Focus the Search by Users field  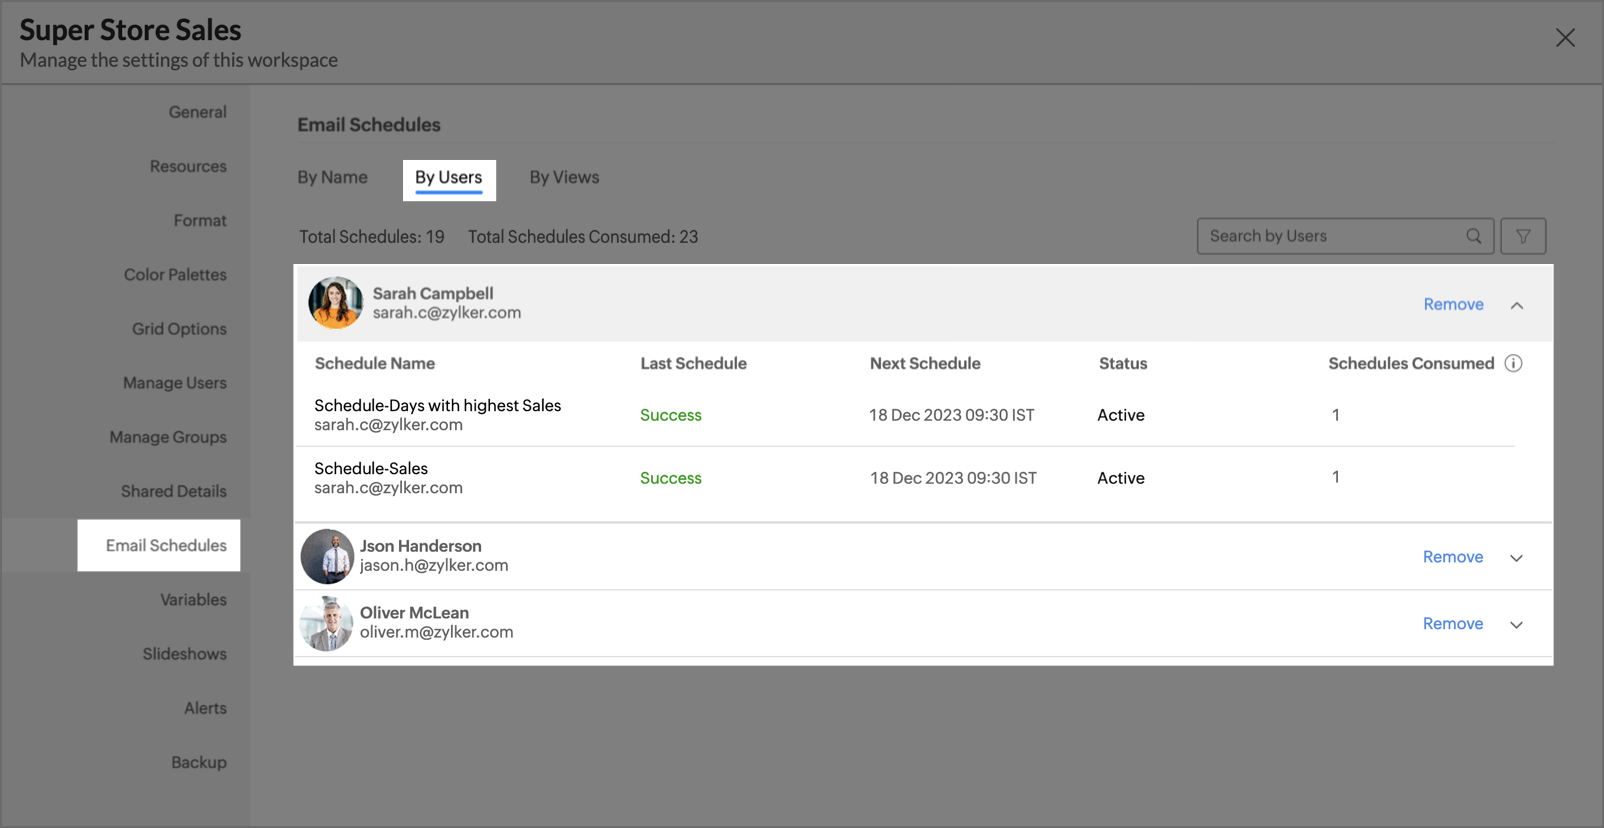[x=1345, y=236]
